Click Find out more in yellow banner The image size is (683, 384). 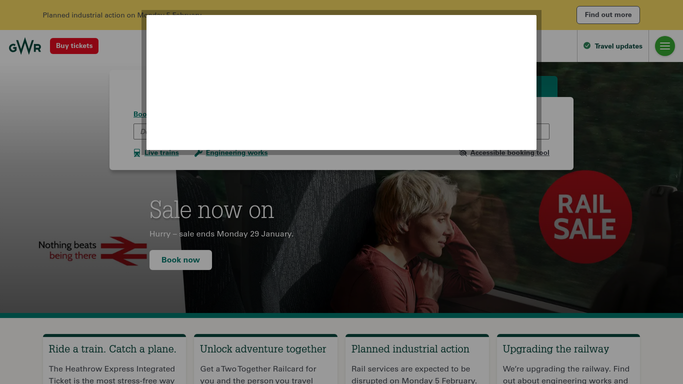click(608, 15)
